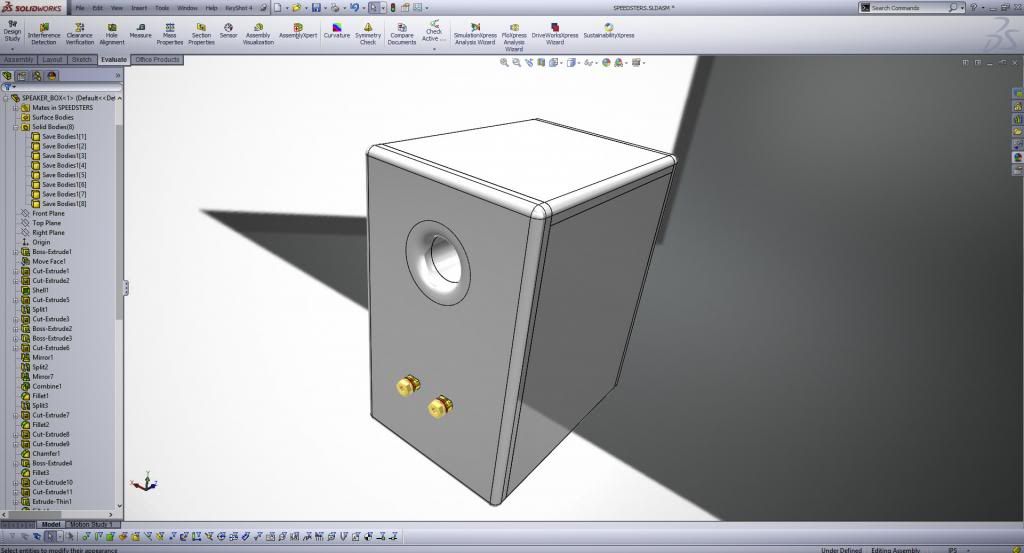1024x553 pixels.
Task: Switch to the Office Products tab
Action: coord(157,59)
